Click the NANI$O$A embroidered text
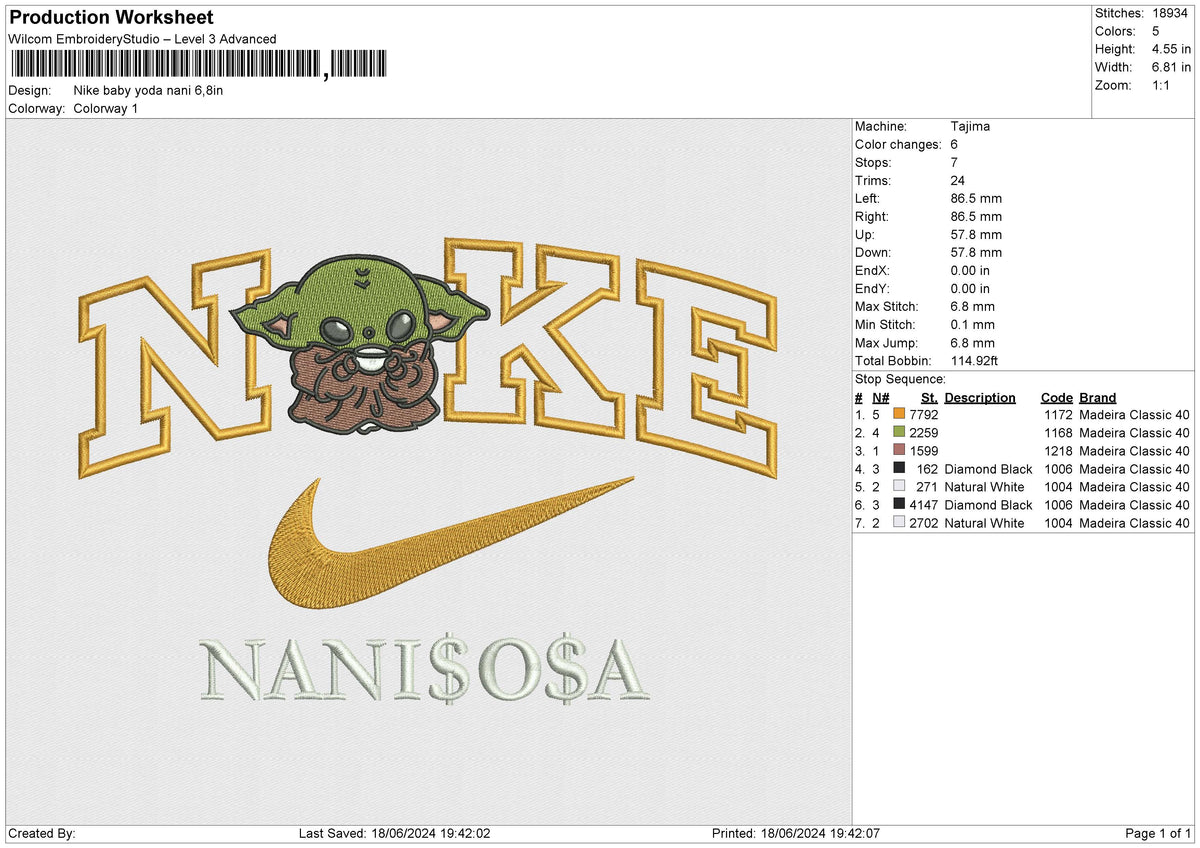Image resolution: width=1200 pixels, height=848 pixels. 425,670
